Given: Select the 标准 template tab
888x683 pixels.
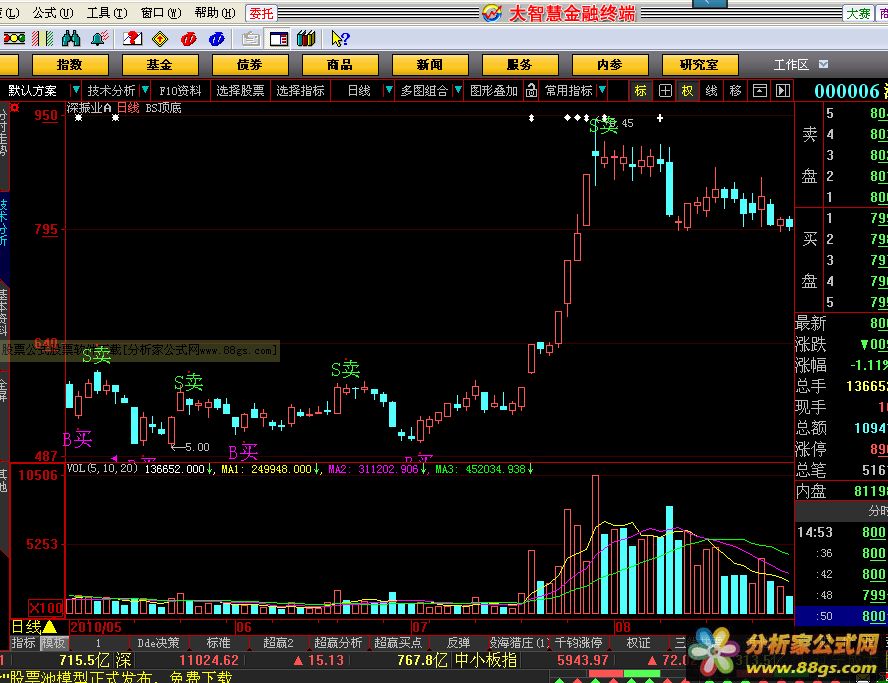Looking at the screenshot, I should [x=219, y=643].
